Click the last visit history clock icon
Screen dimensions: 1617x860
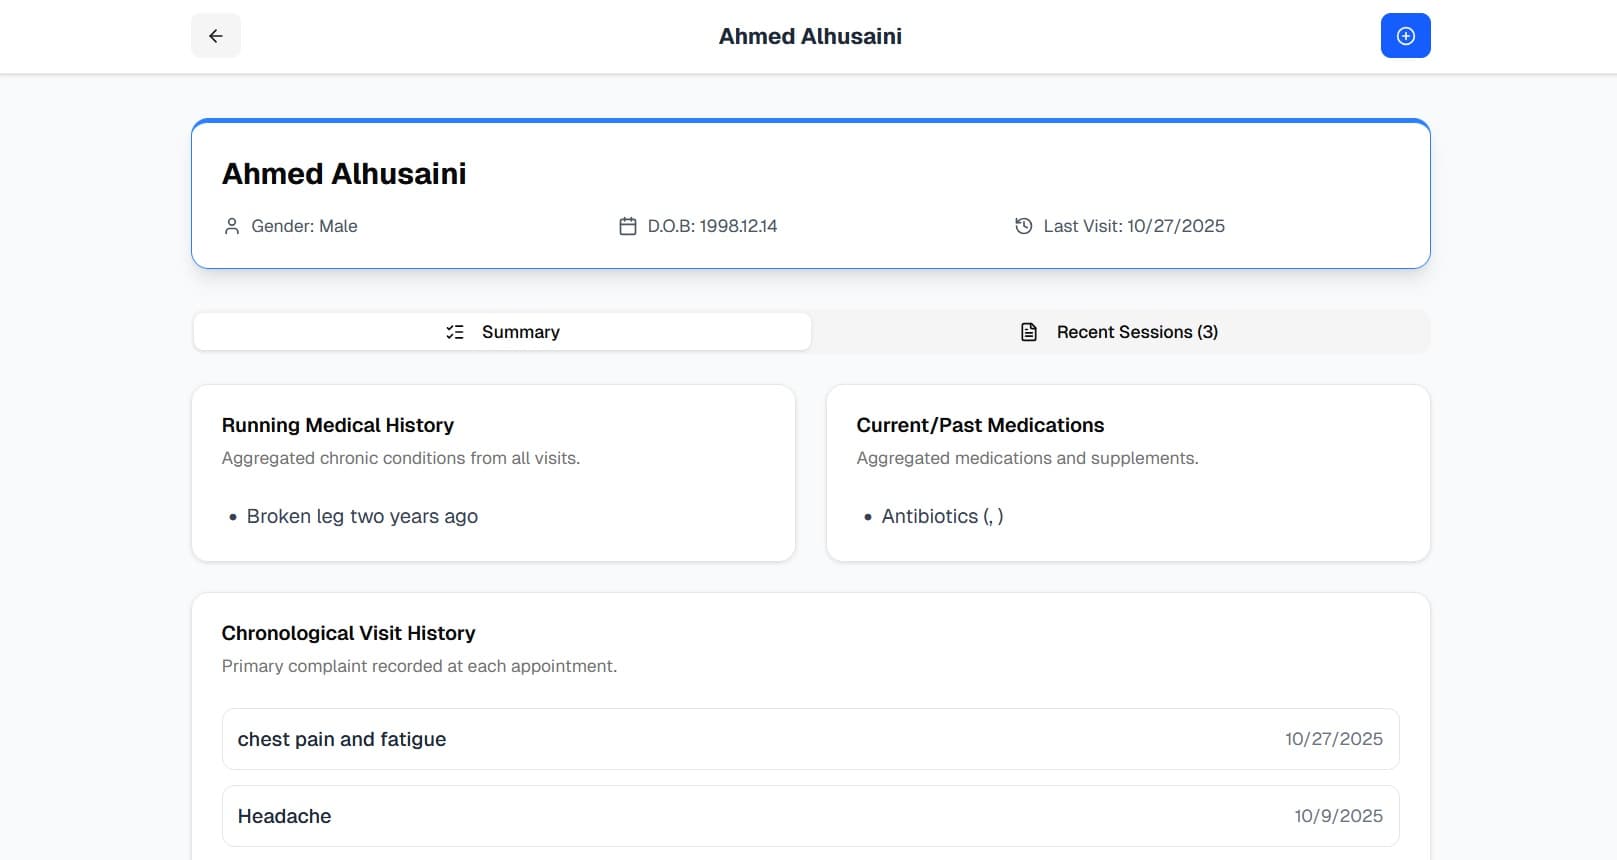click(1024, 226)
